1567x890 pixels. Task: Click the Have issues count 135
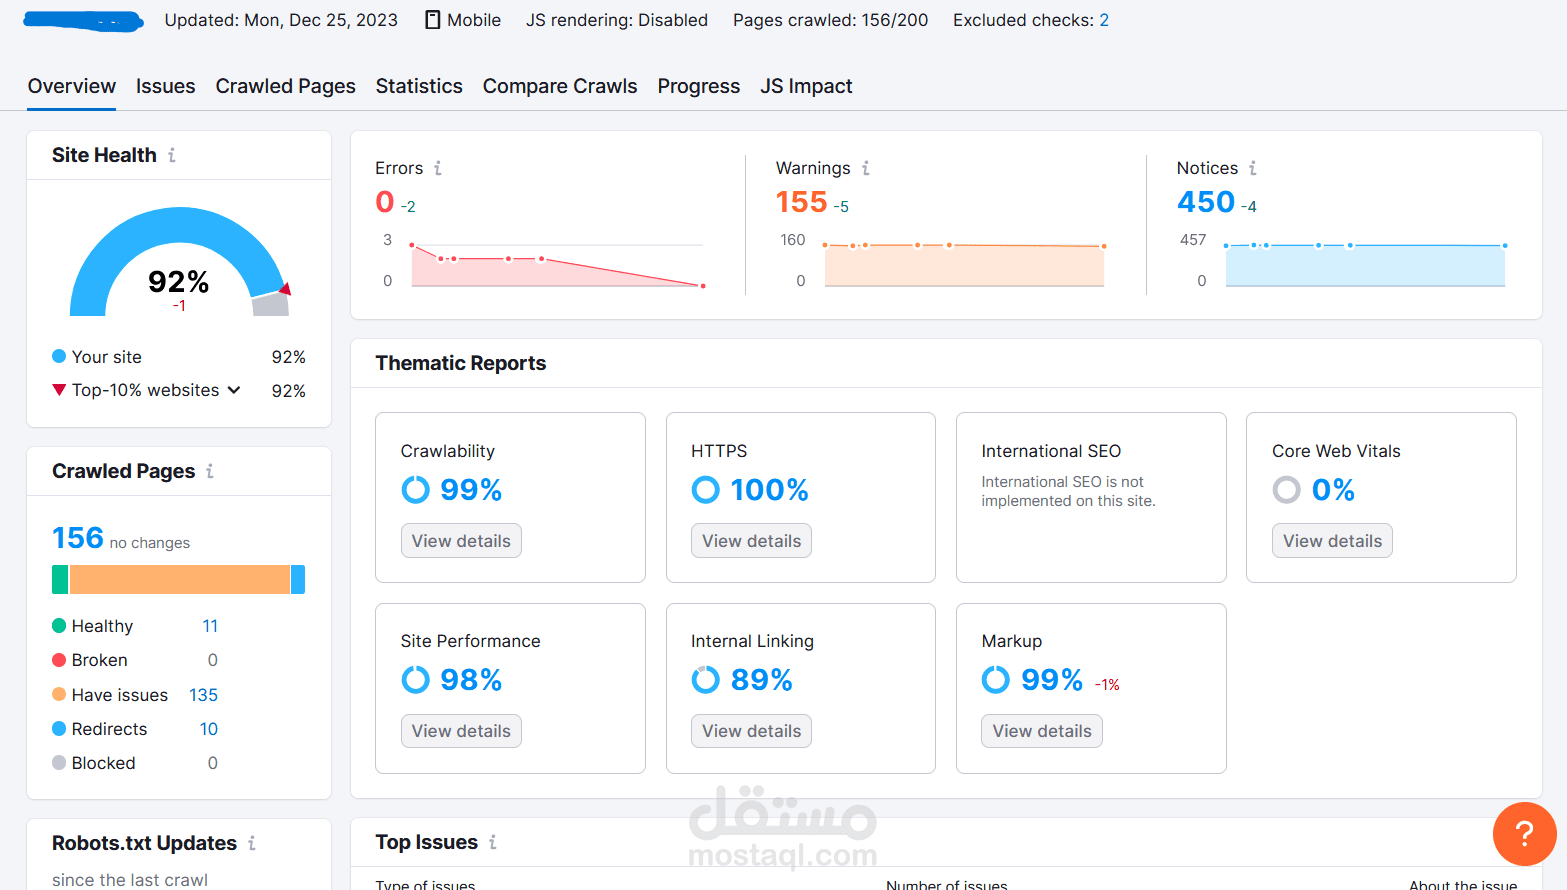[203, 695]
